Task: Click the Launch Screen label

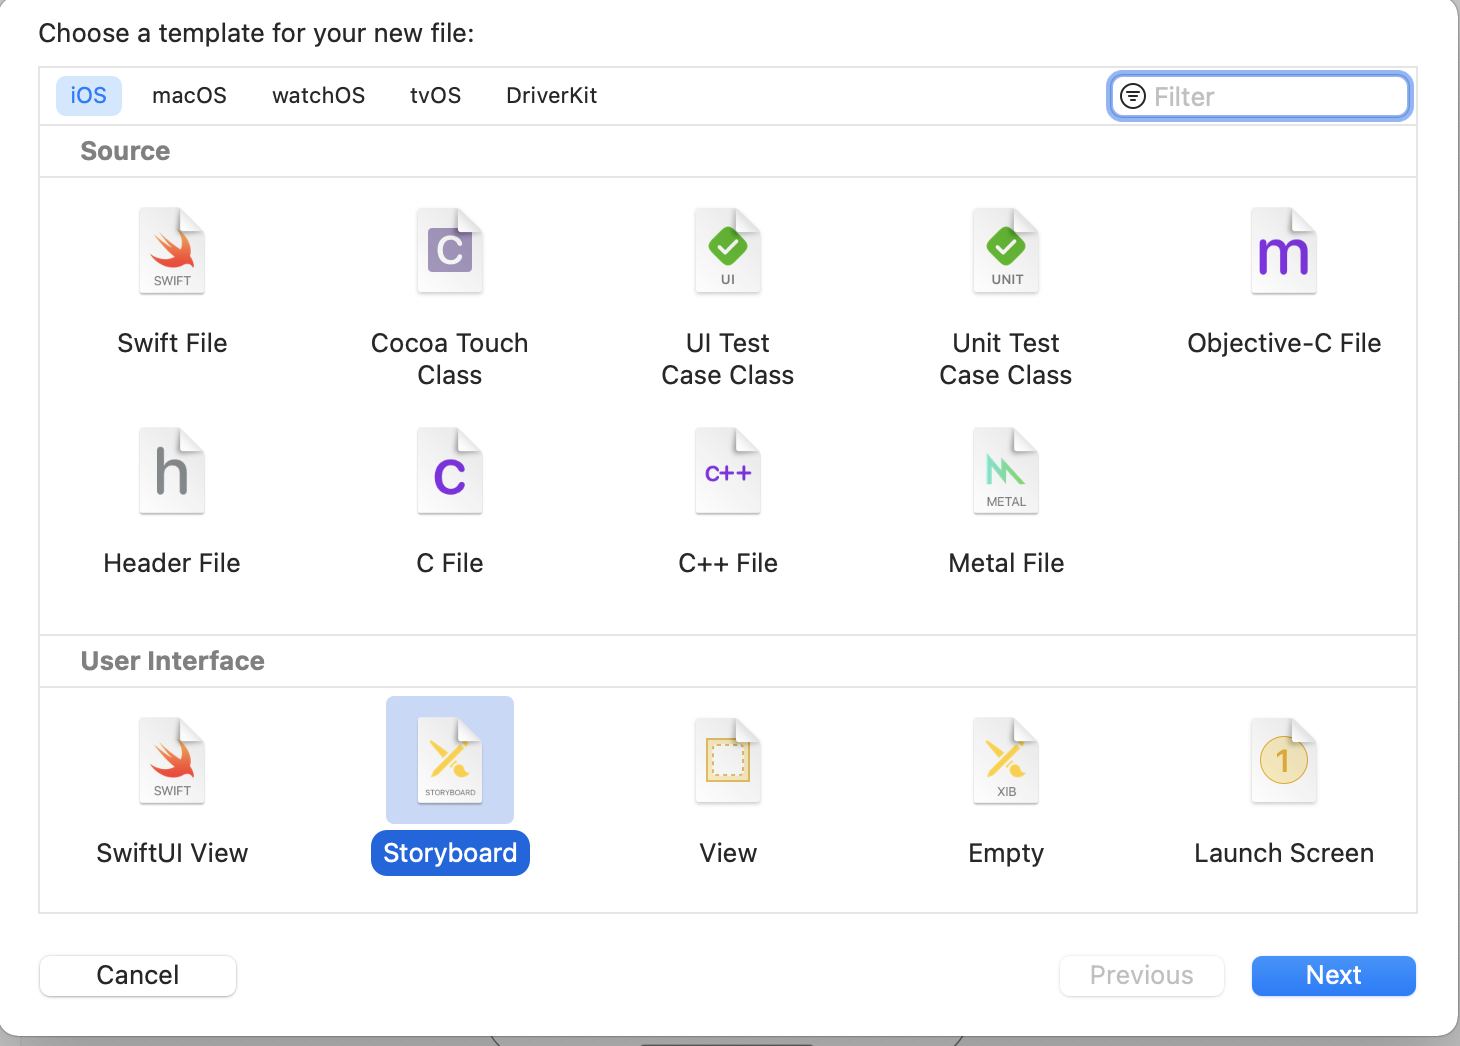Action: coord(1284,853)
